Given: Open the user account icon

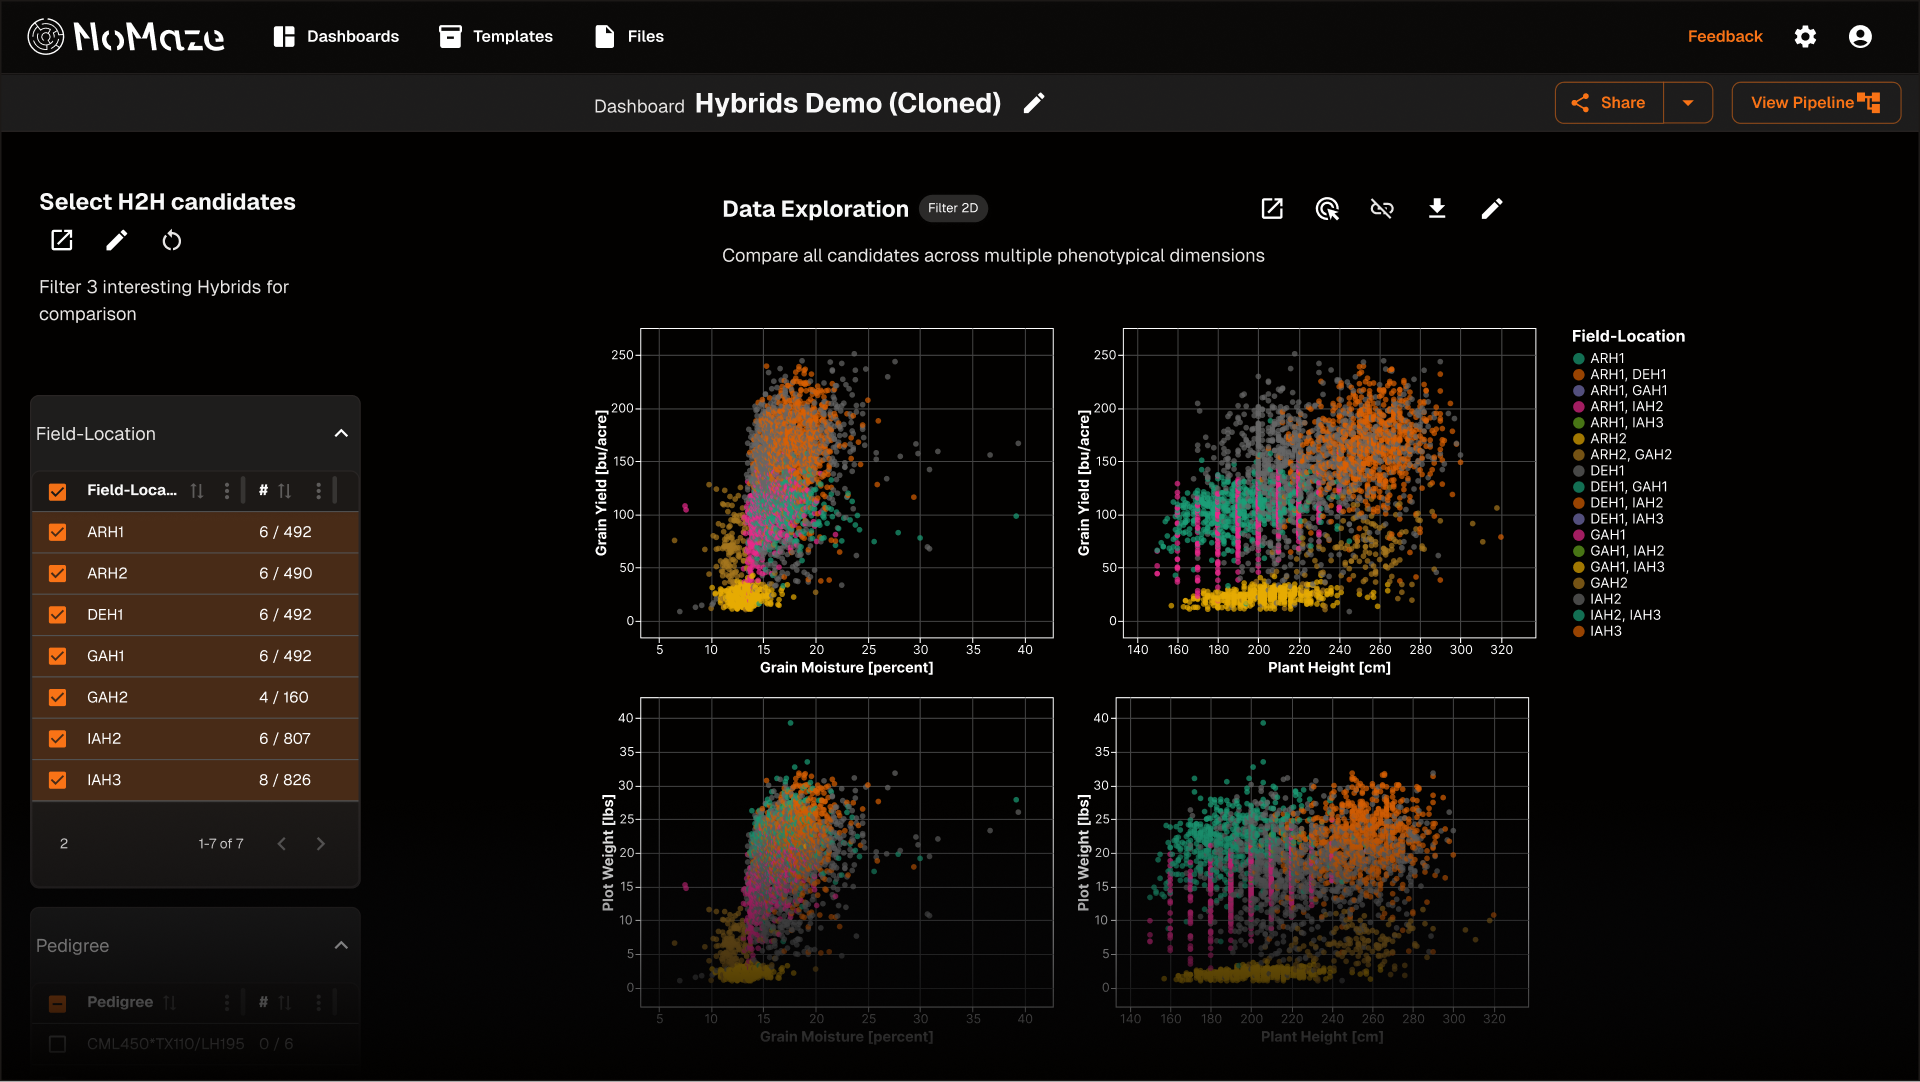Looking at the screenshot, I should pyautogui.click(x=1860, y=36).
